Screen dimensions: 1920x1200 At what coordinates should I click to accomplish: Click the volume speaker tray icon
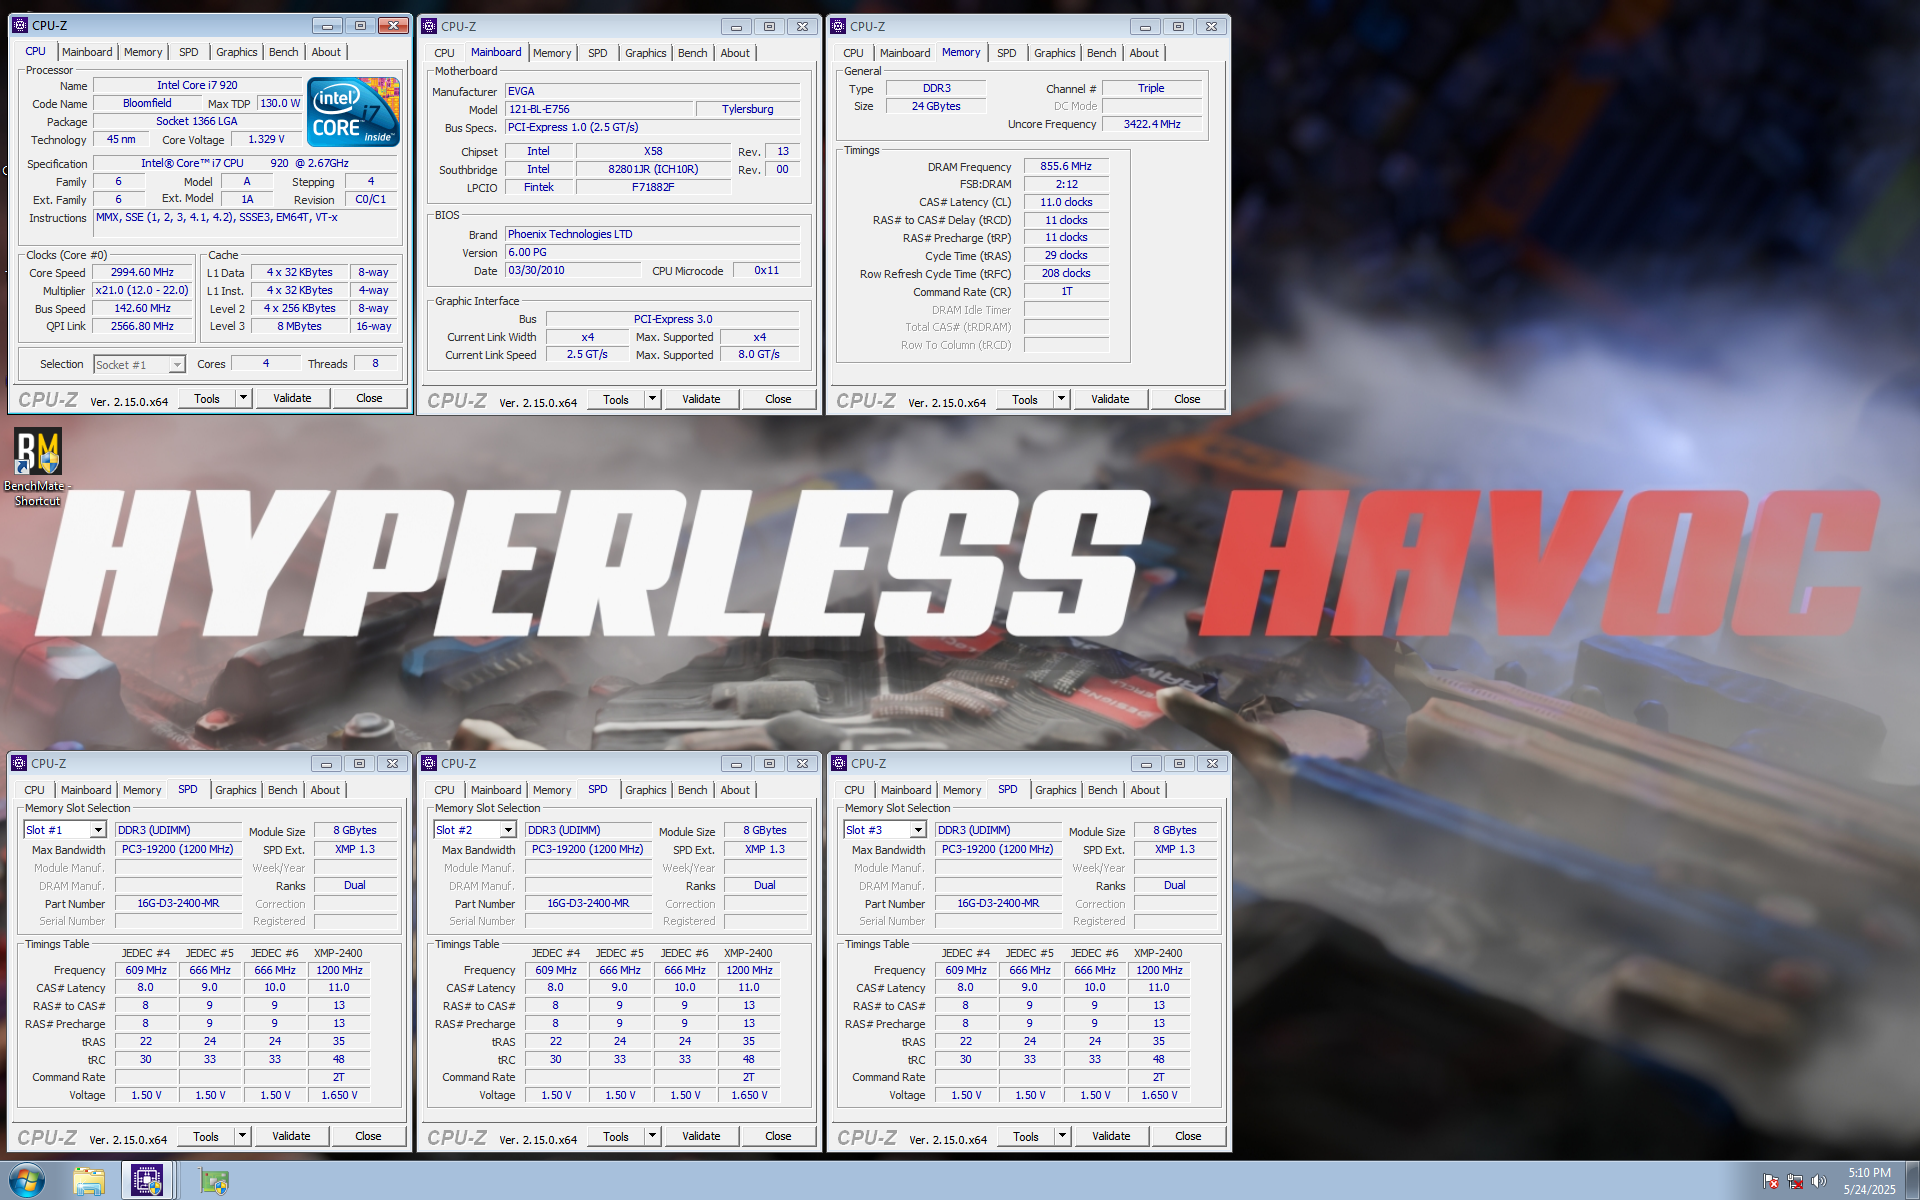click(x=1819, y=1181)
